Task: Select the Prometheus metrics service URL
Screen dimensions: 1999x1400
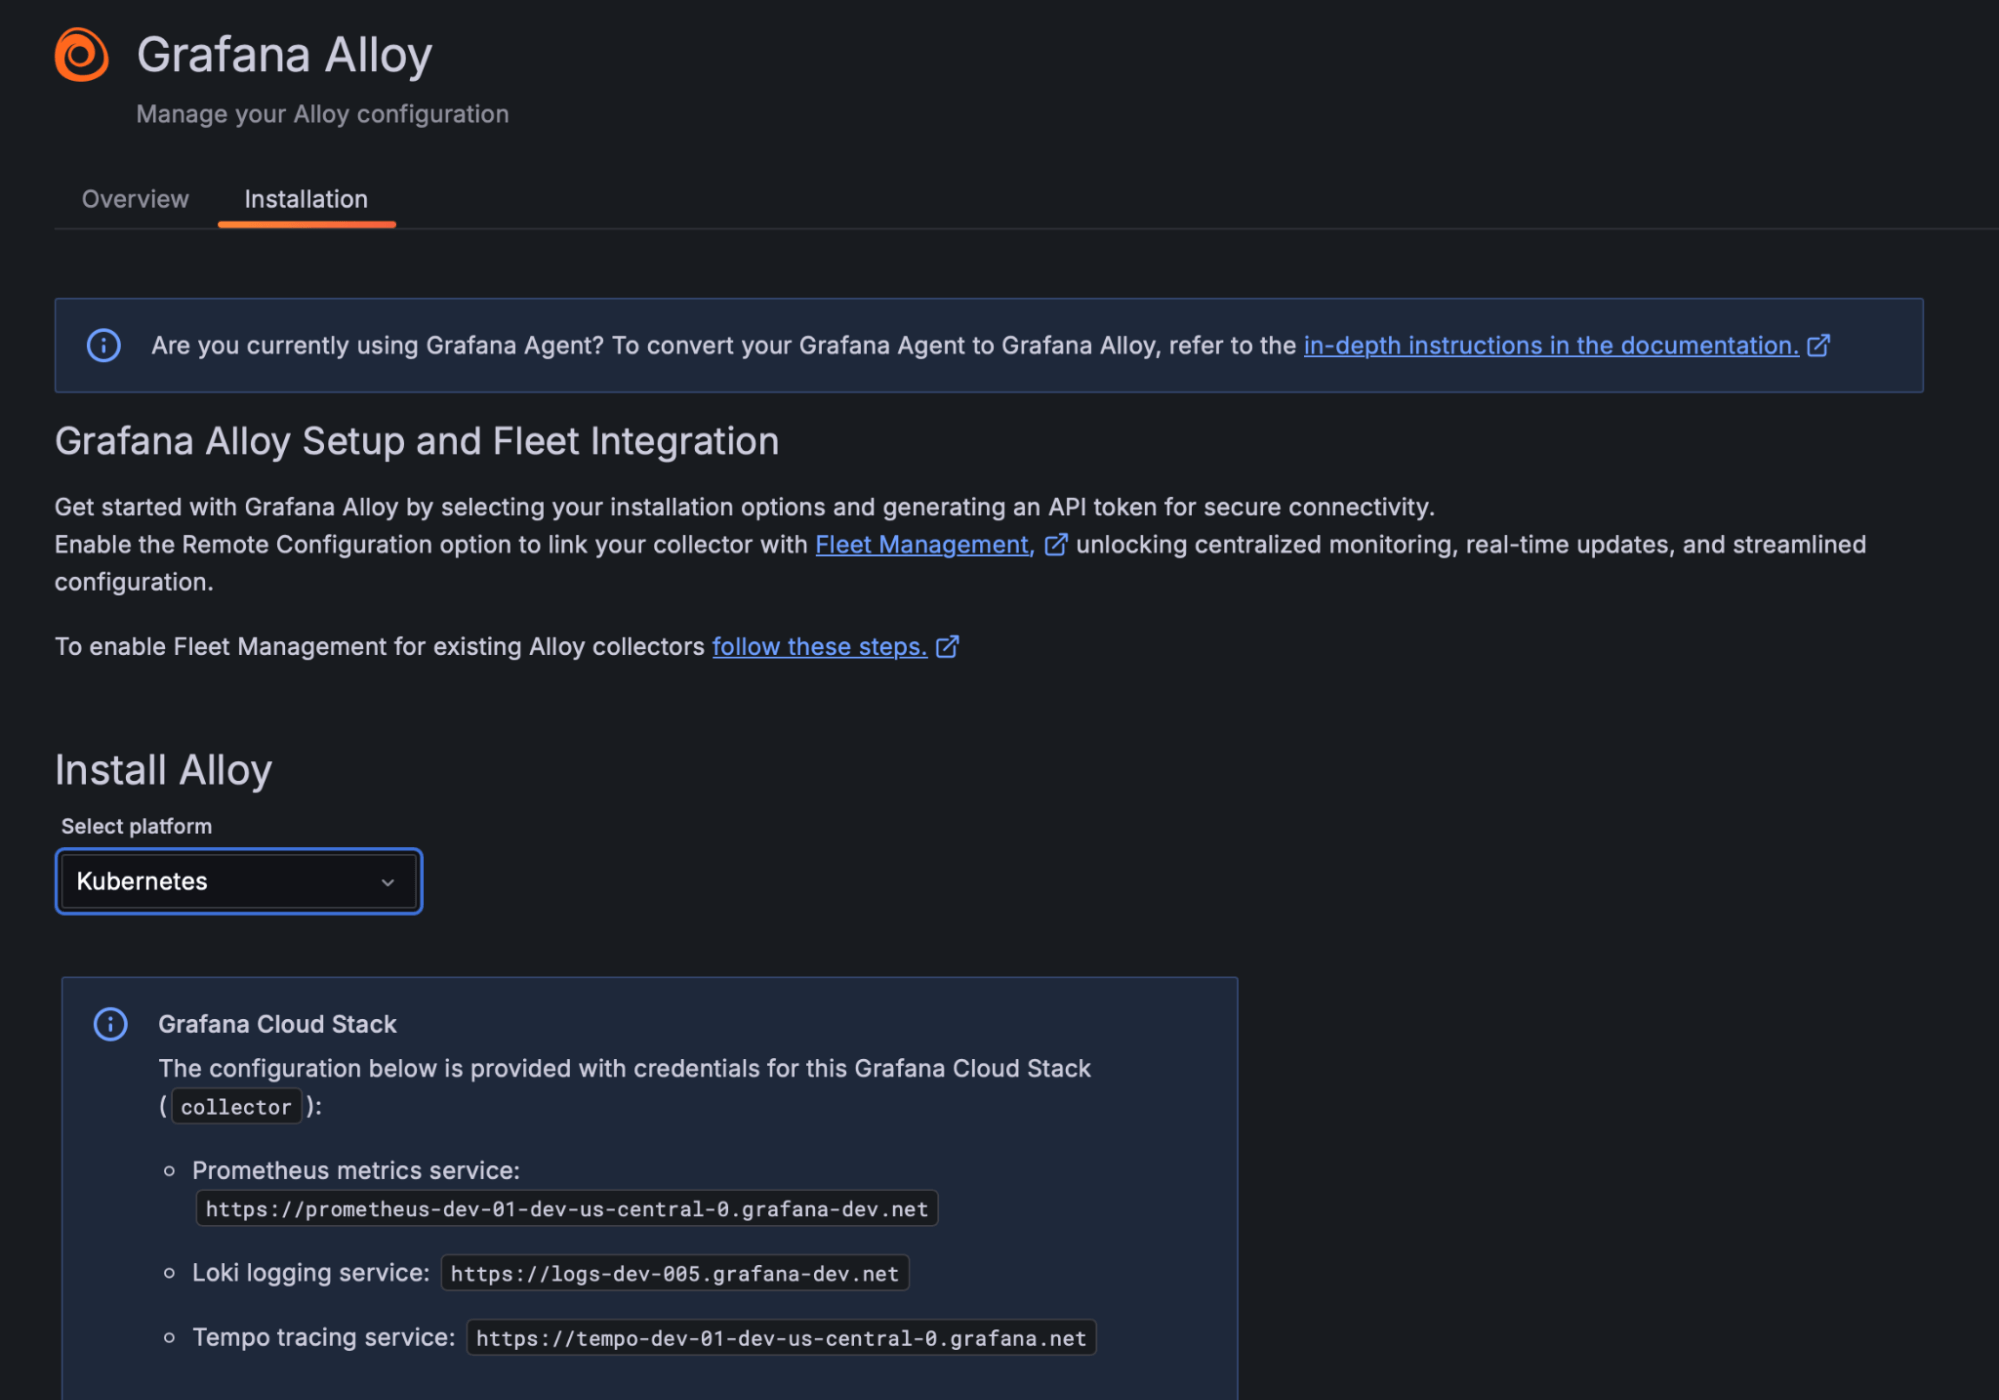Action: click(566, 1208)
